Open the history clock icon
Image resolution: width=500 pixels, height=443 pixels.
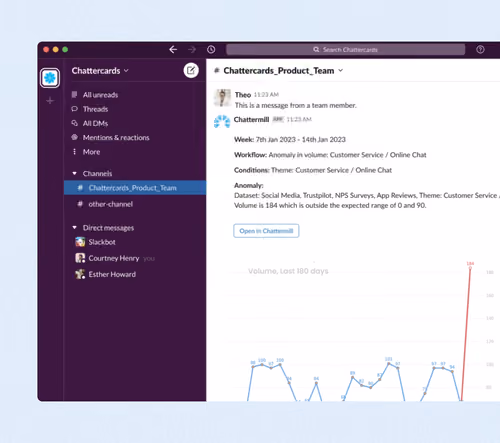coord(211,50)
